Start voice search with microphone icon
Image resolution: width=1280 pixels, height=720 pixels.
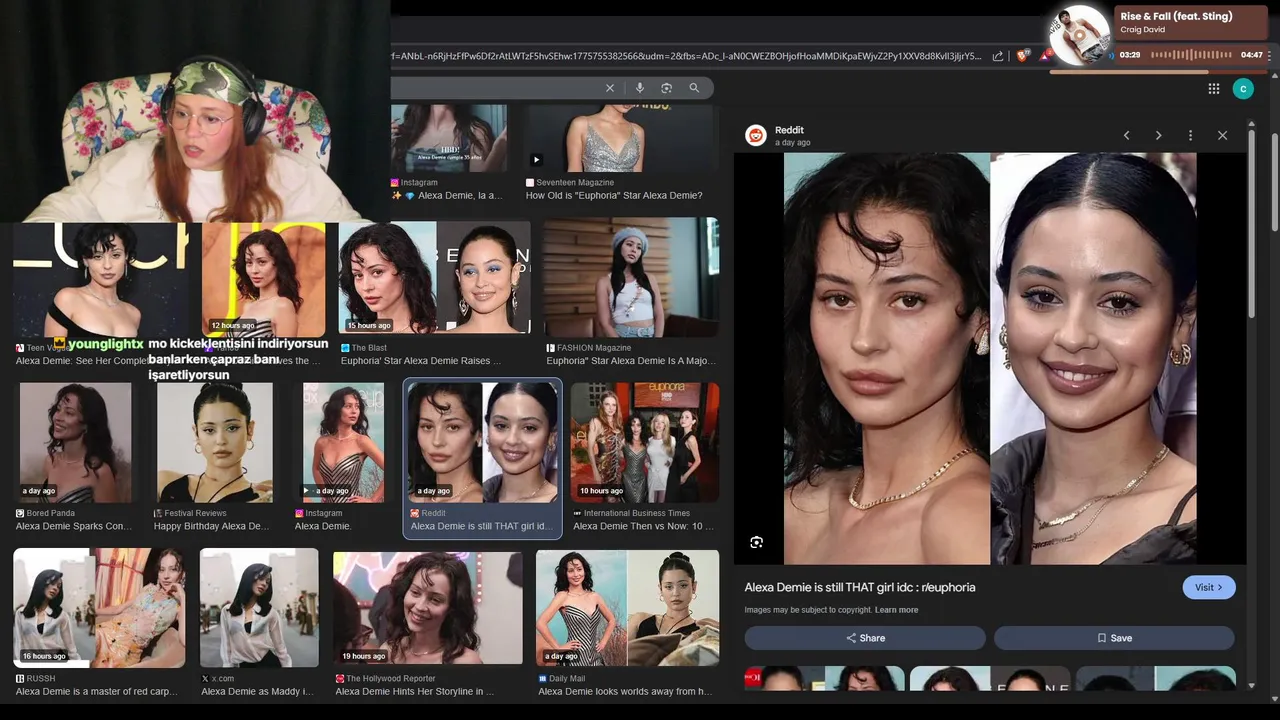click(x=640, y=88)
